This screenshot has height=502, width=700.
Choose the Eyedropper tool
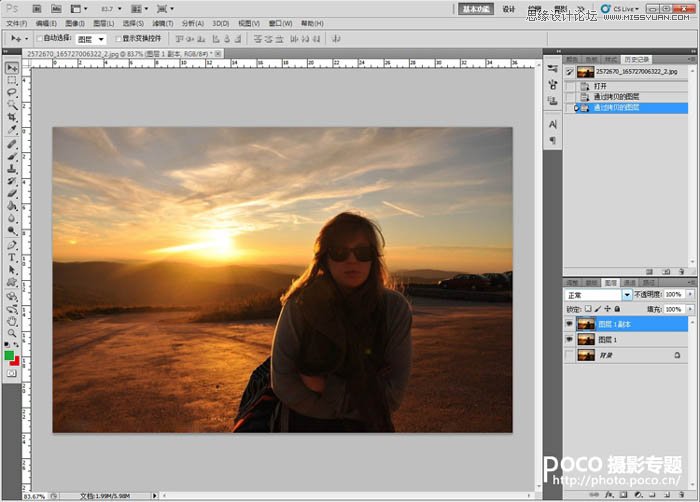point(12,130)
